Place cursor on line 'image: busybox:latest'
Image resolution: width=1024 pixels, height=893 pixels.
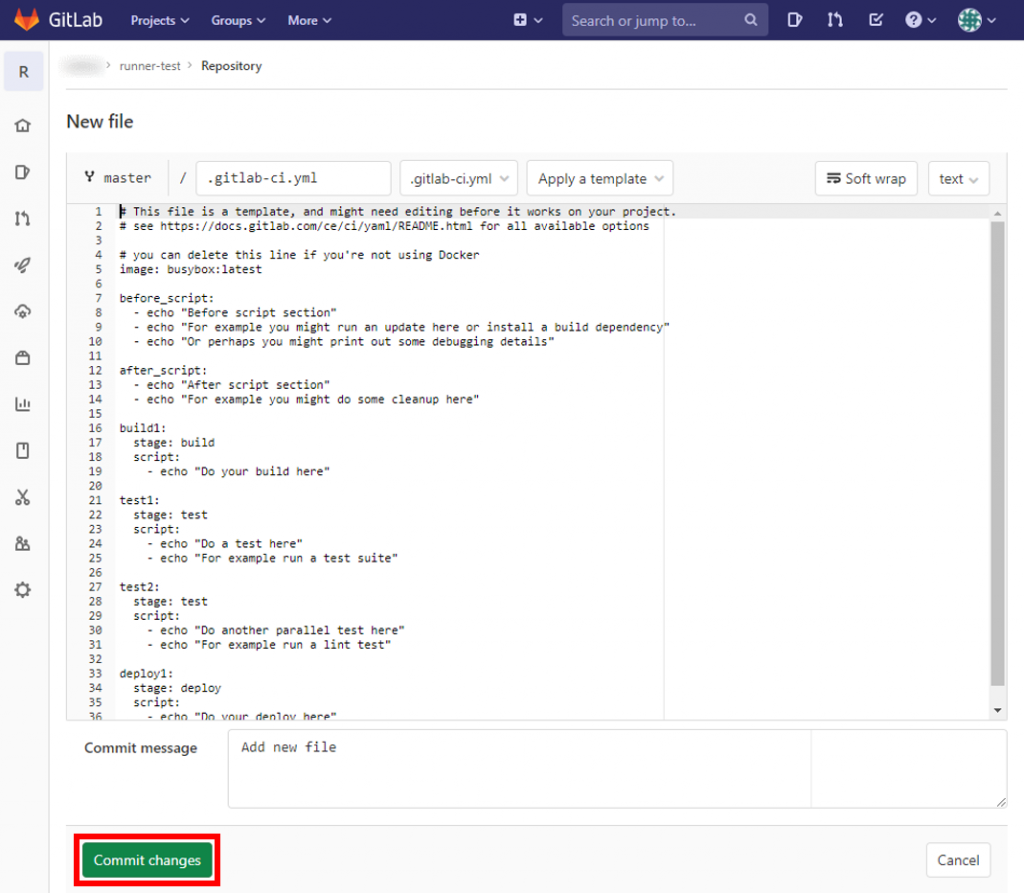point(191,269)
